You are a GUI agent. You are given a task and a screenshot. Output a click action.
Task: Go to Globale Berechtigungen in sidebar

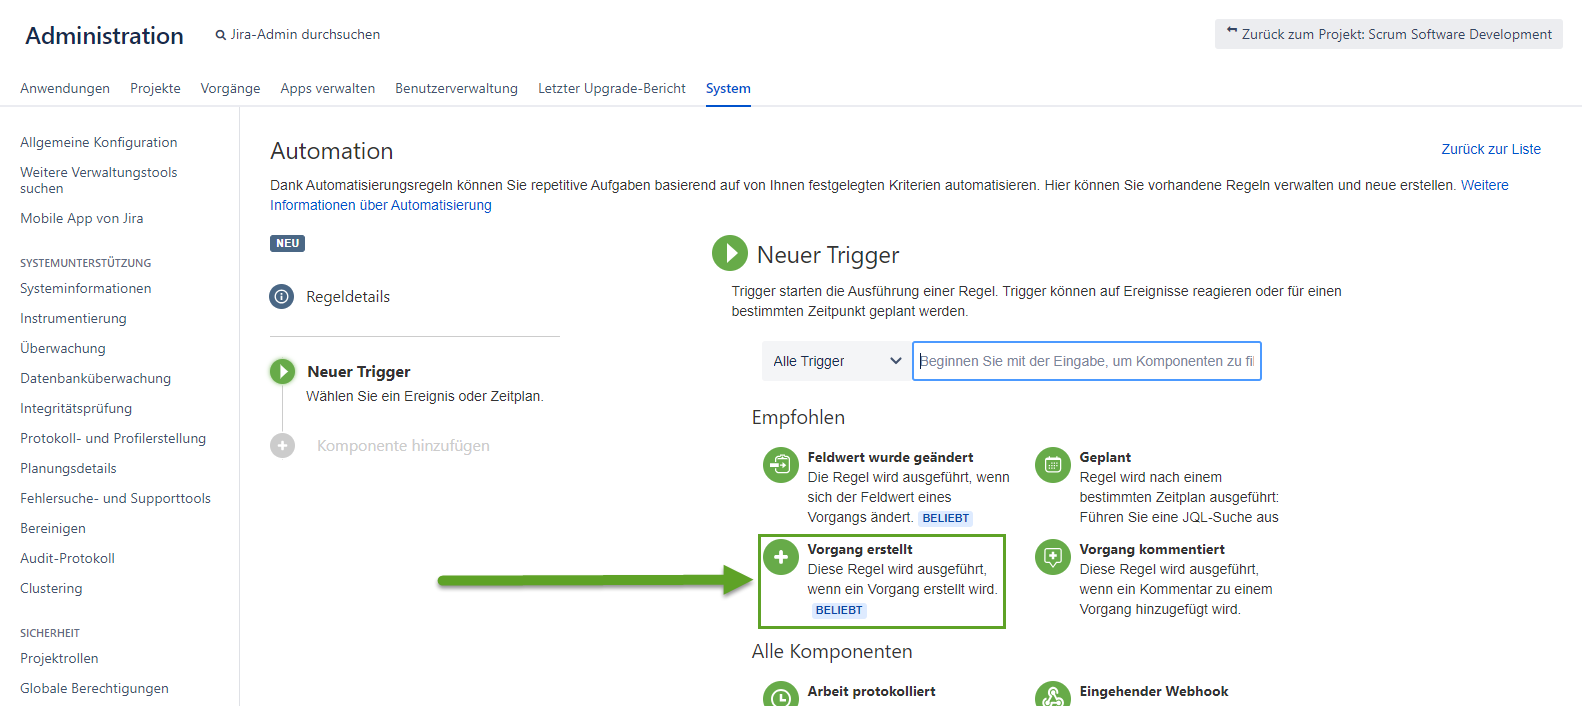[94, 688]
